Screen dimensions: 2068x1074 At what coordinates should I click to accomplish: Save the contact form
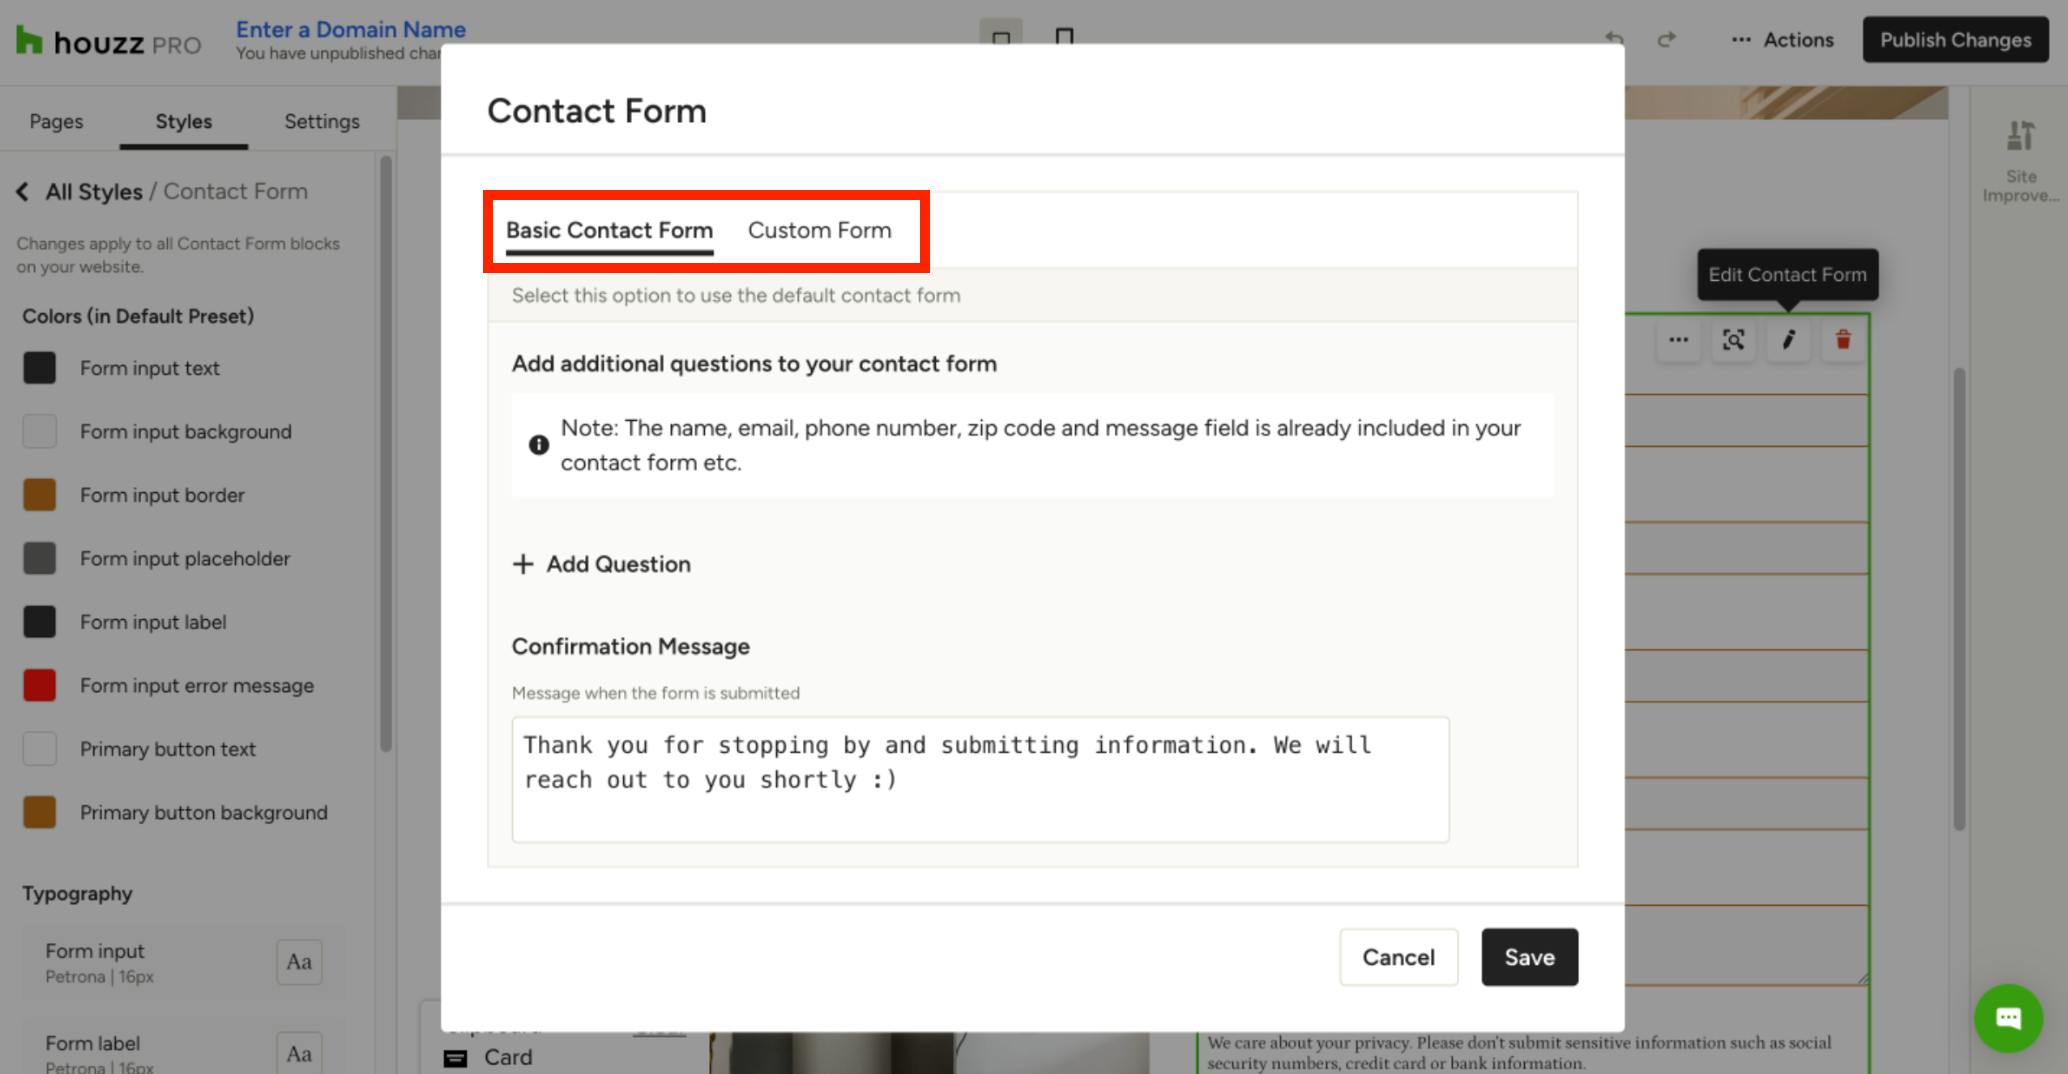(1529, 957)
